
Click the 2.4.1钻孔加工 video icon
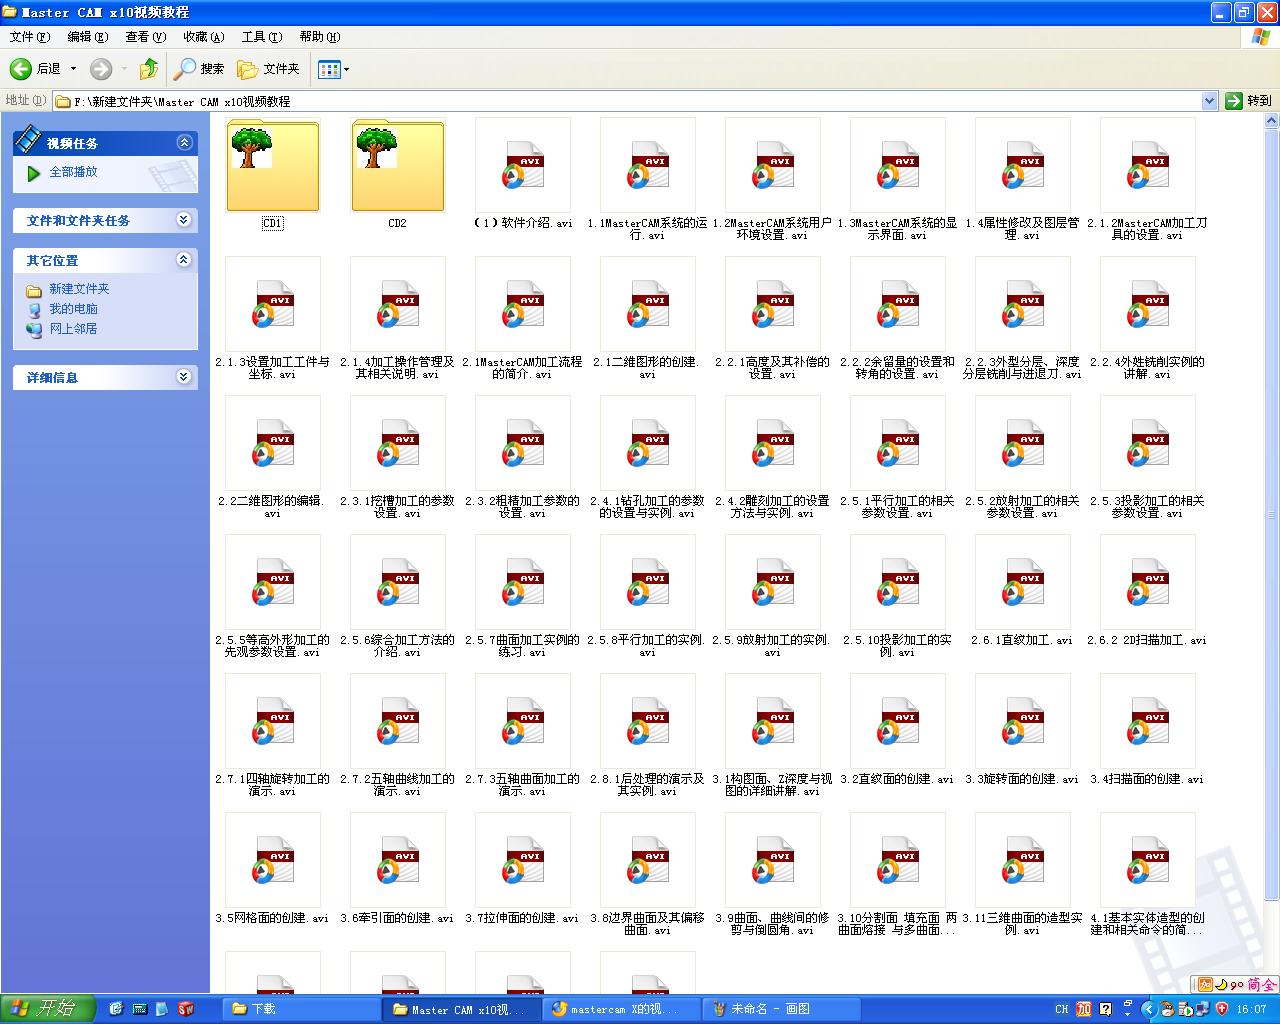648,443
